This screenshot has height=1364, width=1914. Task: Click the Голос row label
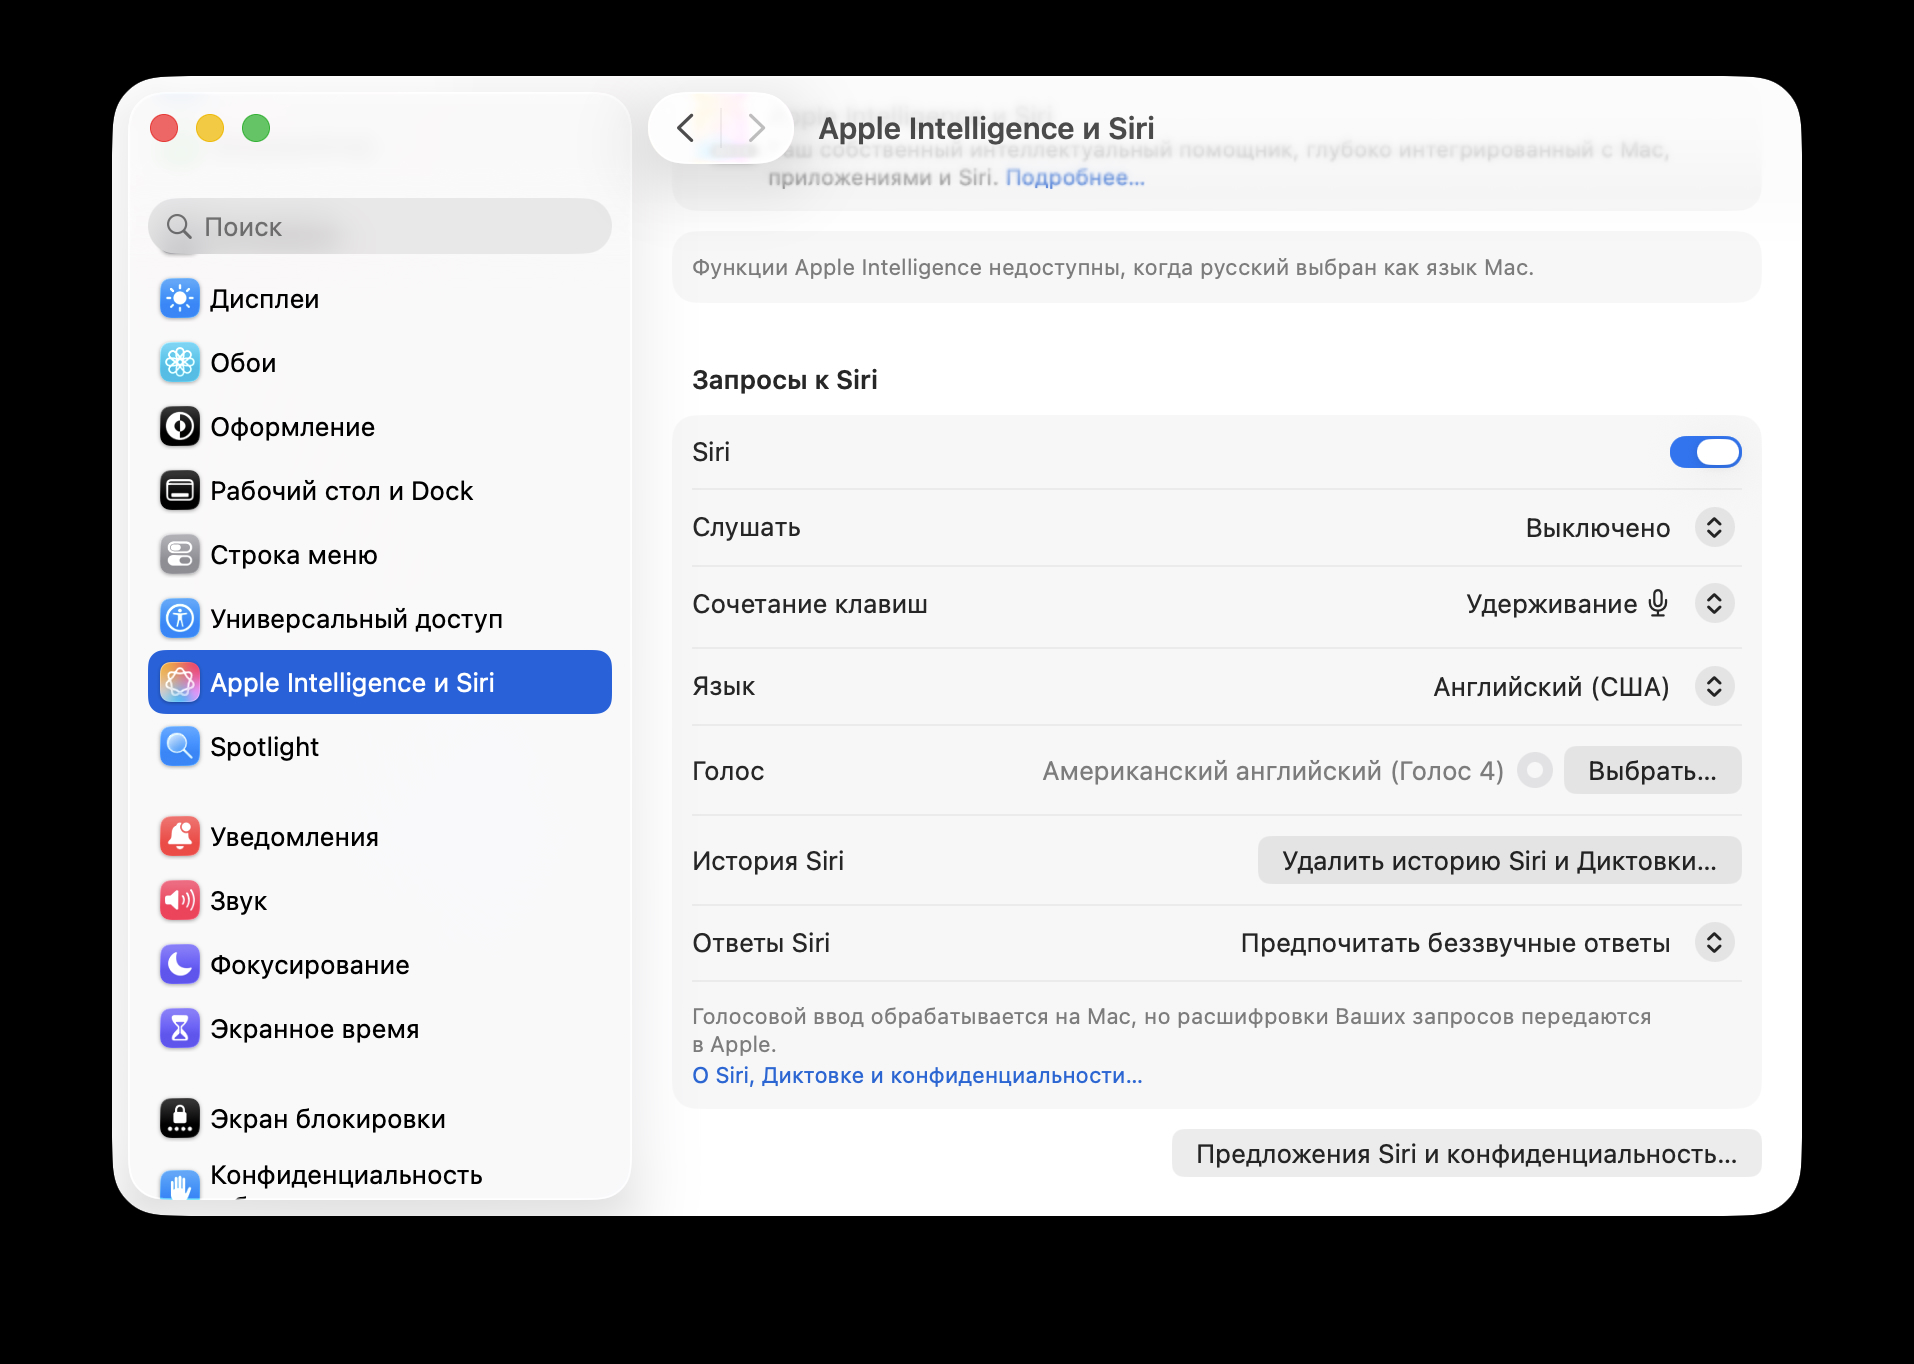pos(728,771)
